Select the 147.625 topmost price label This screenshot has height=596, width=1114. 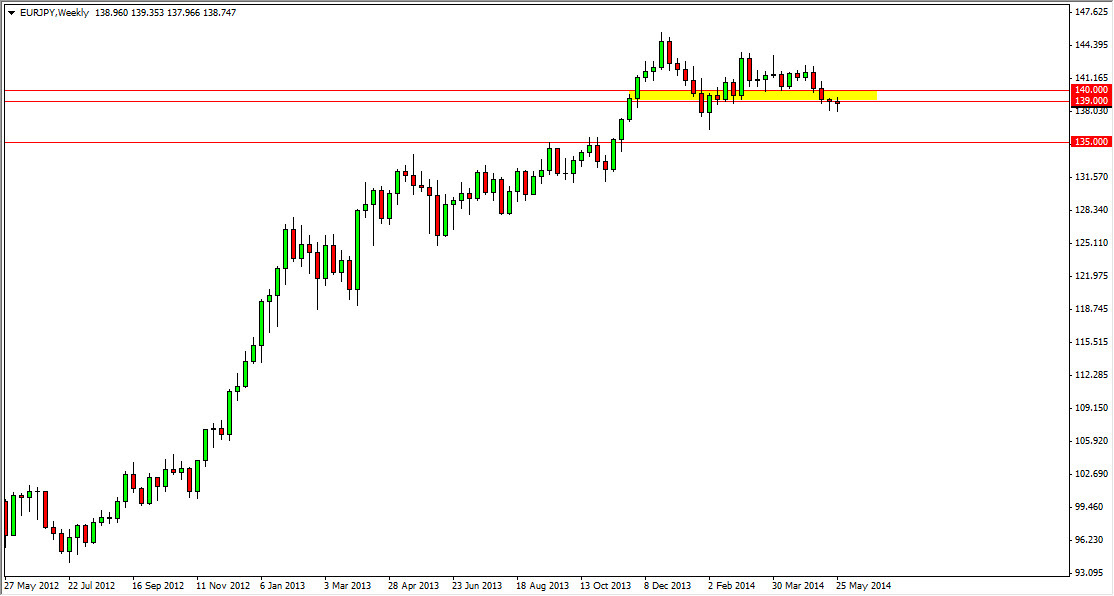click(1090, 10)
